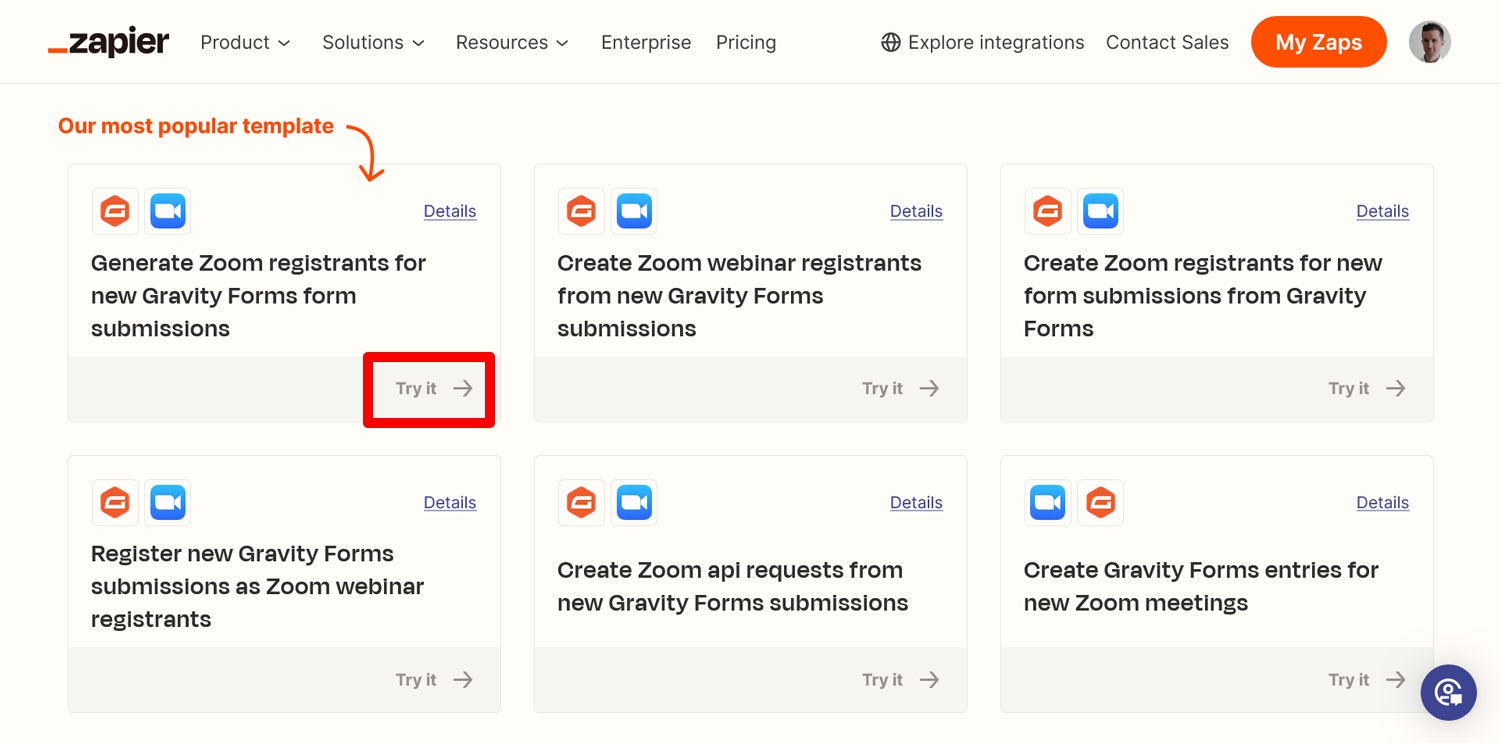Click the Zapier logo
The width and height of the screenshot is (1500, 743).
point(108,42)
